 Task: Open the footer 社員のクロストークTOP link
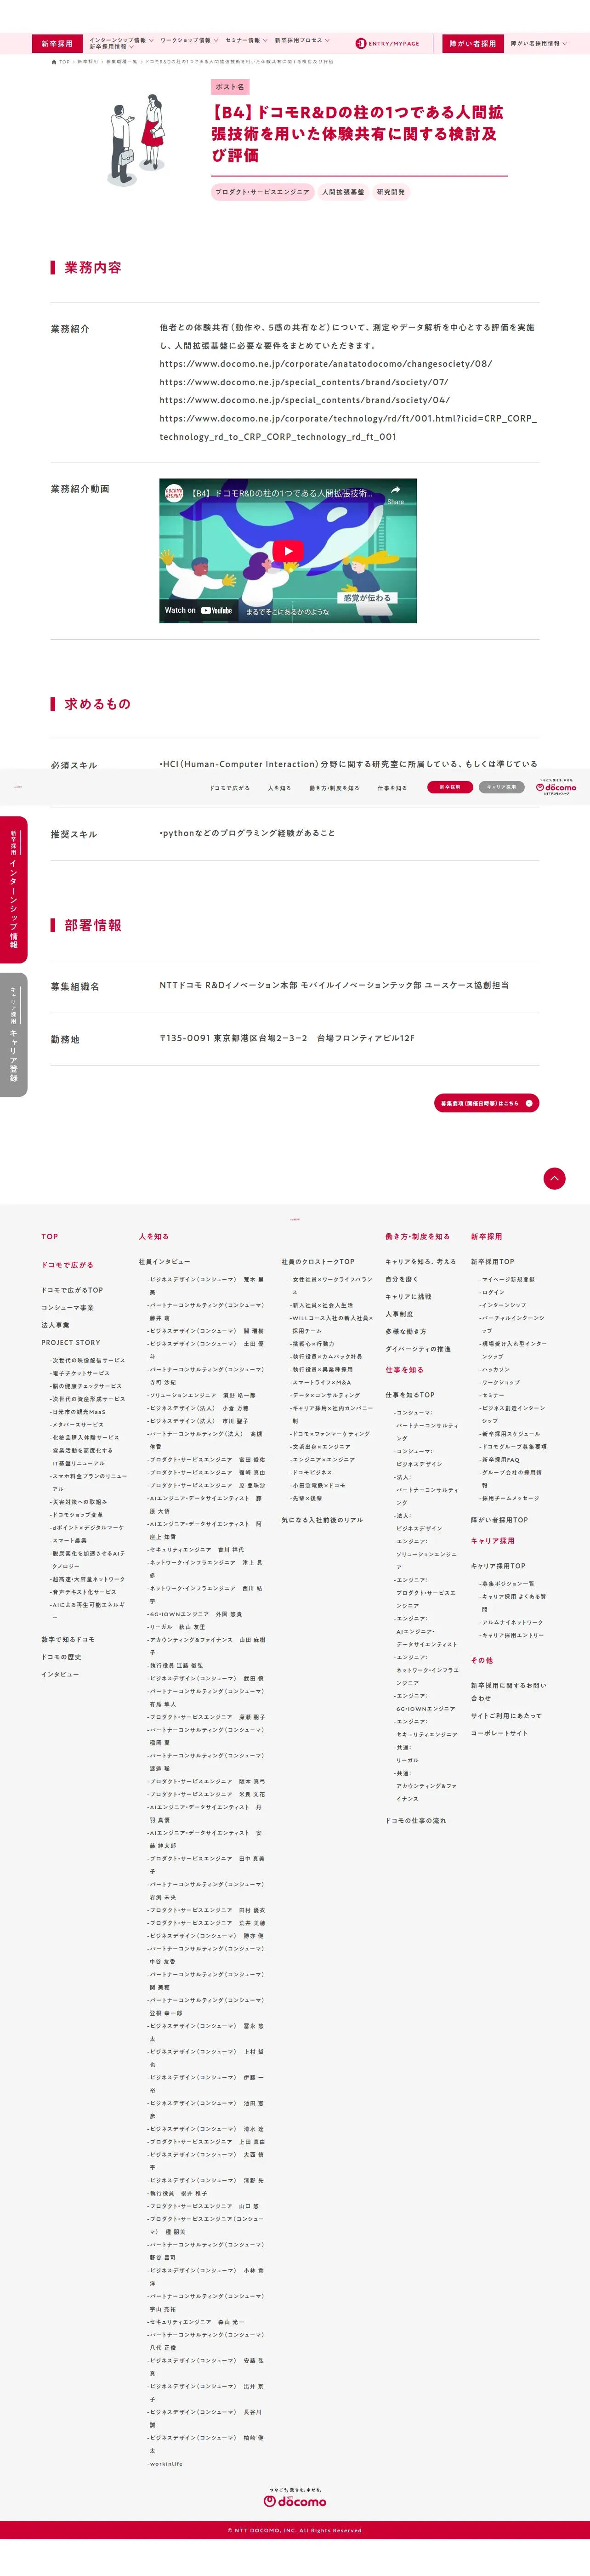point(318,1261)
